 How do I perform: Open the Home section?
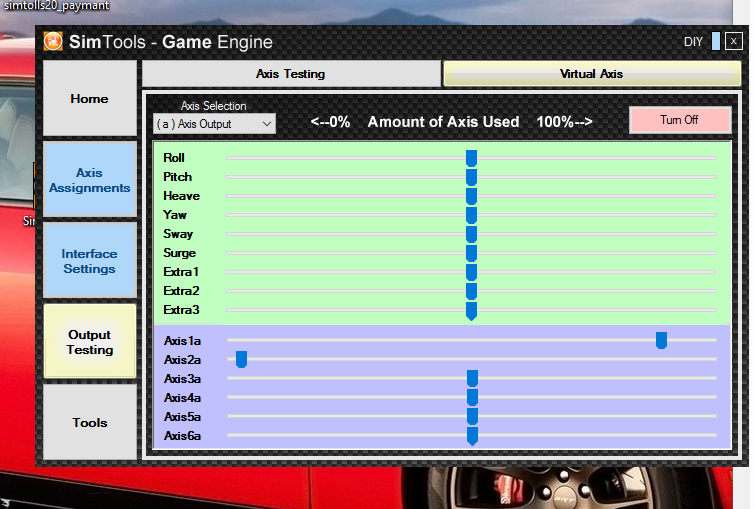click(90, 98)
